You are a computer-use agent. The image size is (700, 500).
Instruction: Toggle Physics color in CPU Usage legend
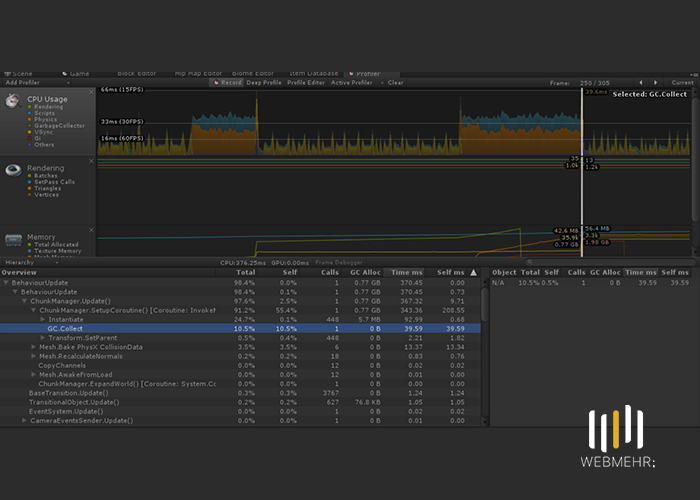[x=29, y=120]
